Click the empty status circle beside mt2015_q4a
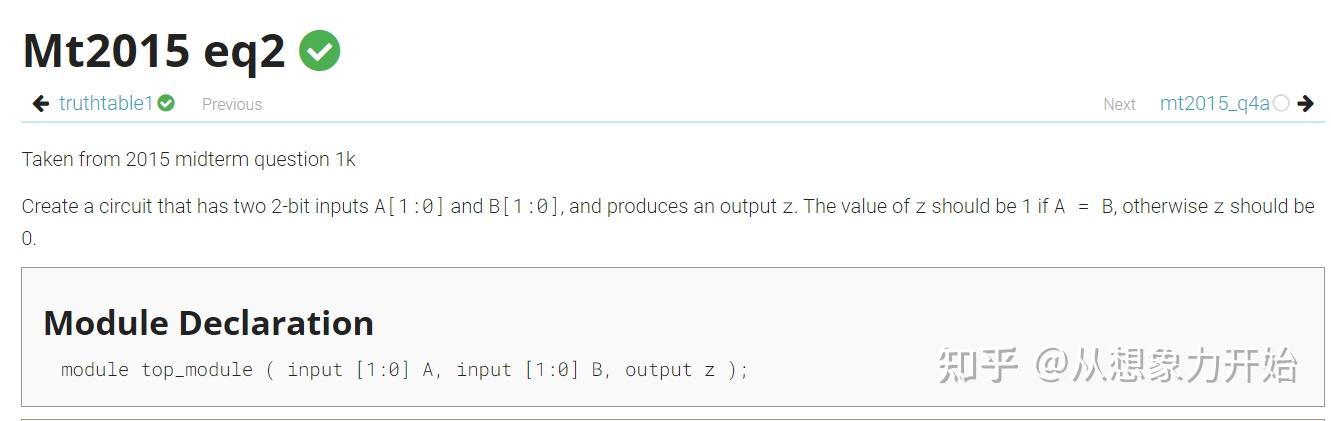The width and height of the screenshot is (1331, 421). point(1281,103)
